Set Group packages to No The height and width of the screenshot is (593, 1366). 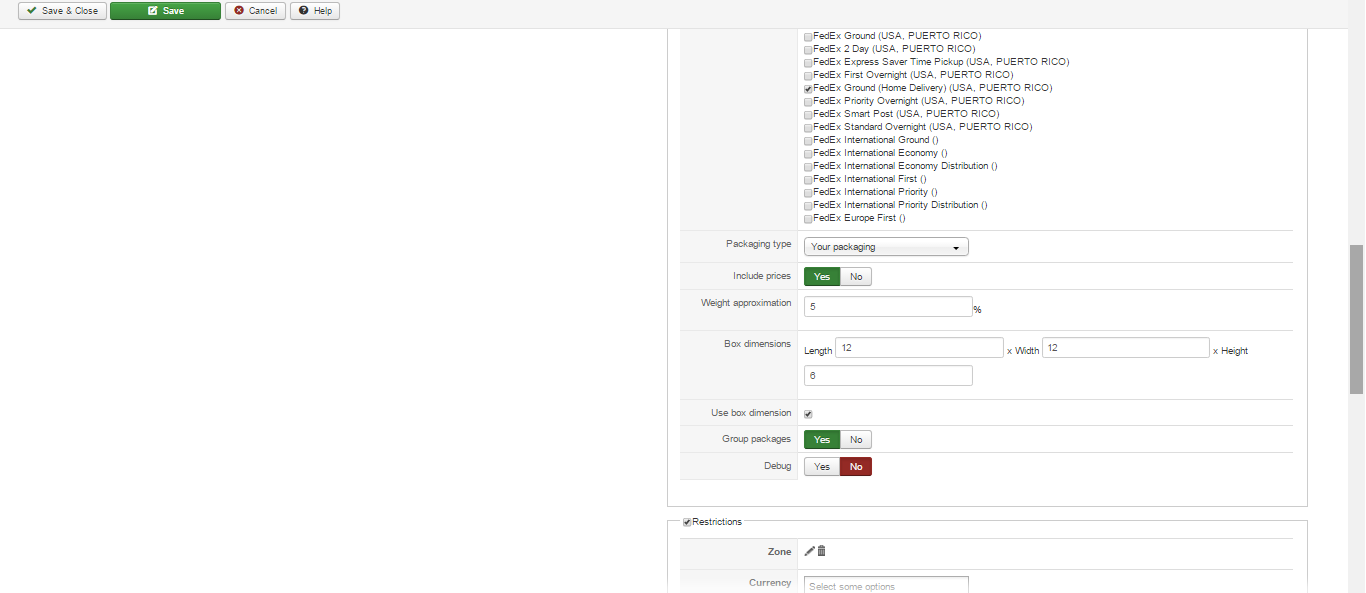(x=856, y=440)
